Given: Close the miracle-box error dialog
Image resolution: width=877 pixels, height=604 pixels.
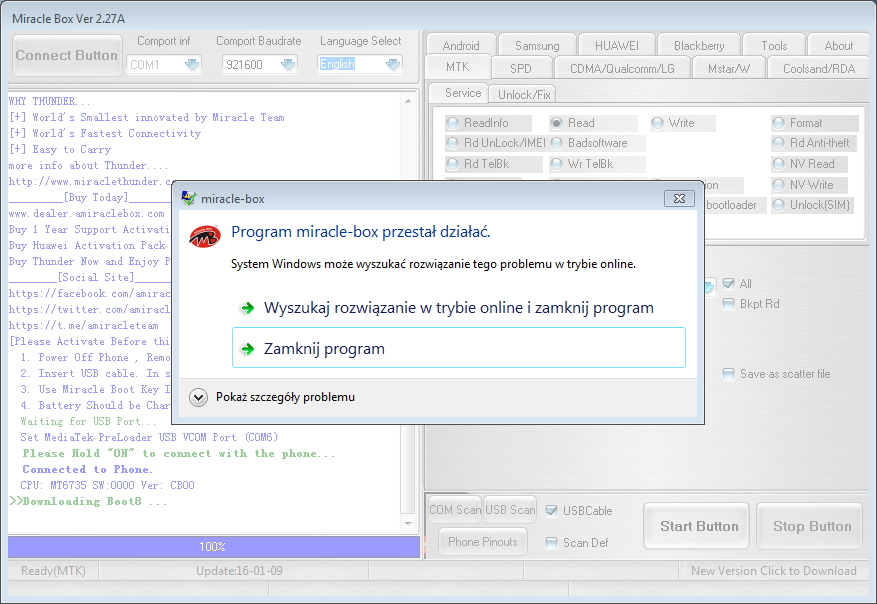Looking at the screenshot, I should (679, 199).
